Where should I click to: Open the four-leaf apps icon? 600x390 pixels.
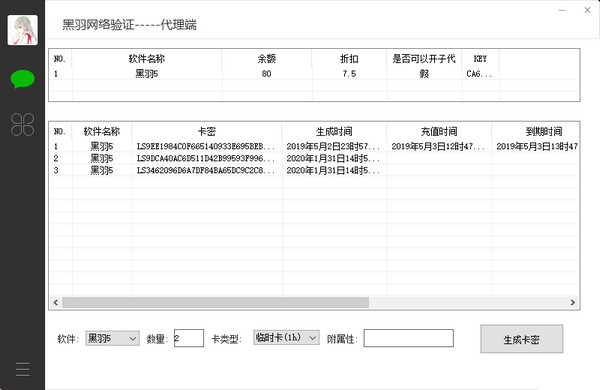click(x=23, y=125)
